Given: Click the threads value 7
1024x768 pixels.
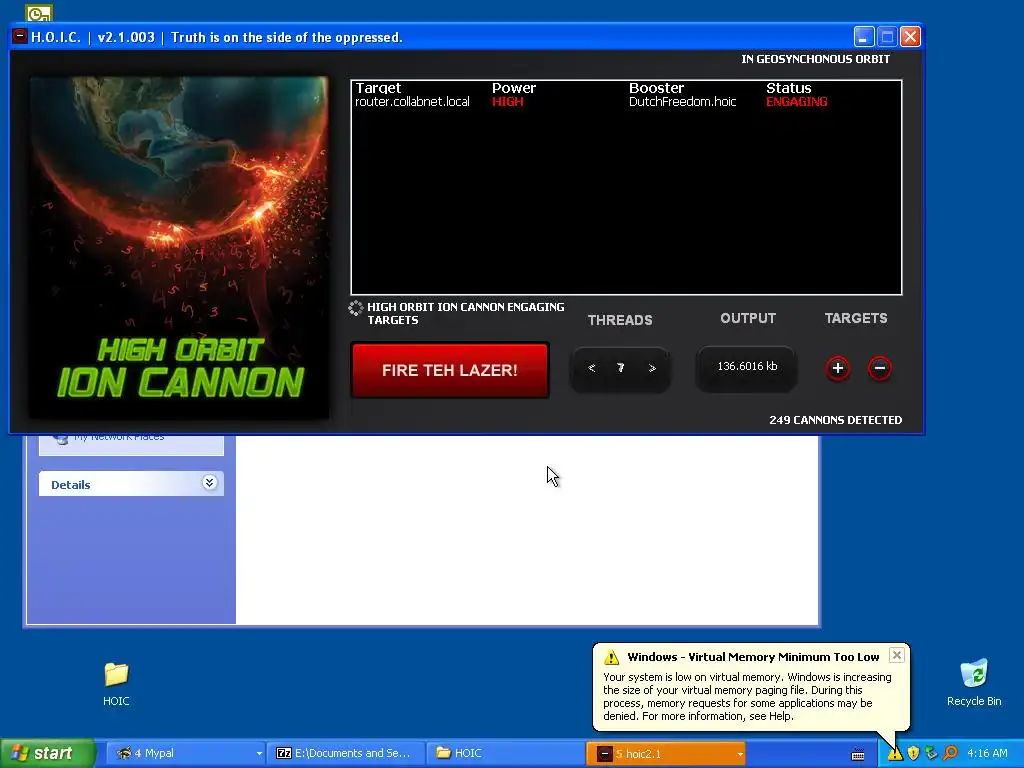Looking at the screenshot, I should click(620, 368).
